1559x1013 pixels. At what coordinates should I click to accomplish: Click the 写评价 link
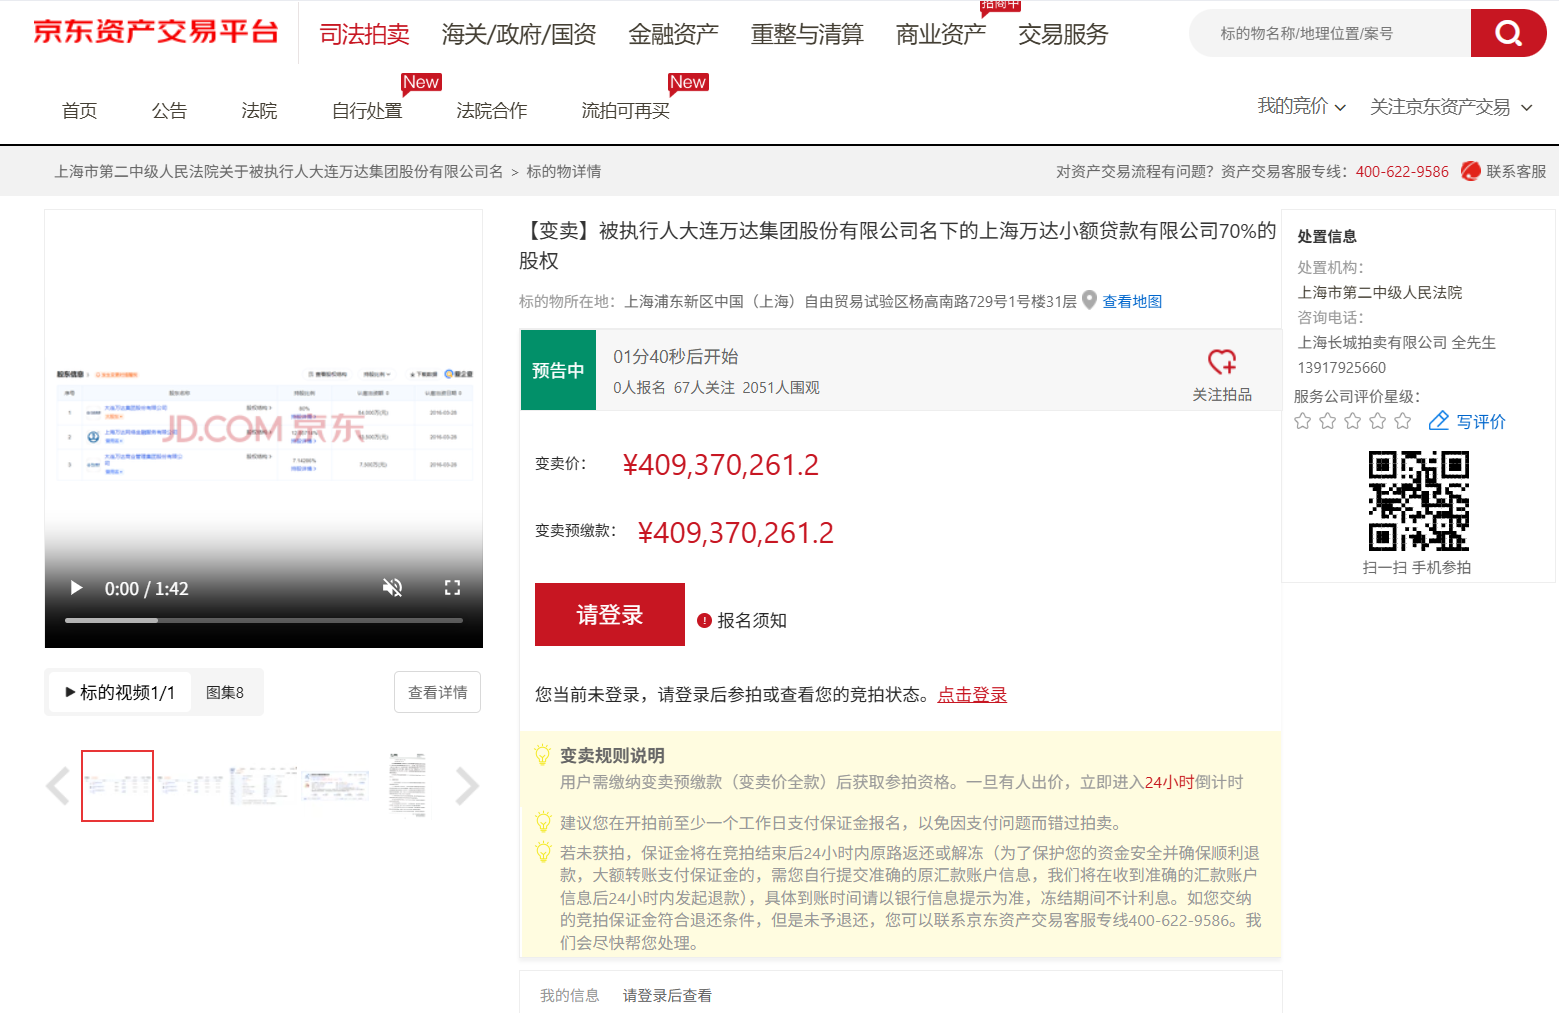click(x=1480, y=422)
